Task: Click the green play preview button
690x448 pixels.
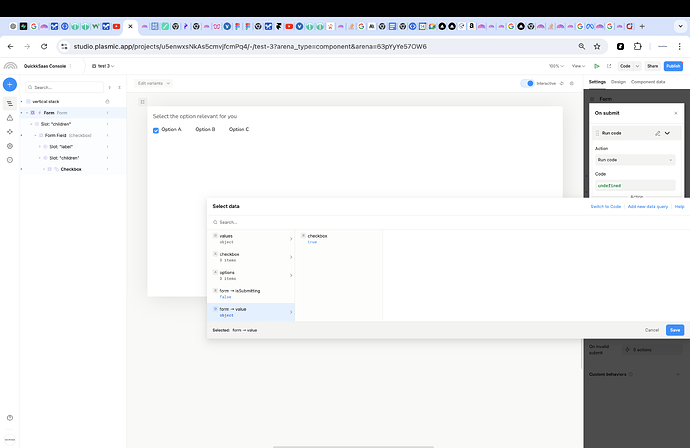Action: point(597,65)
